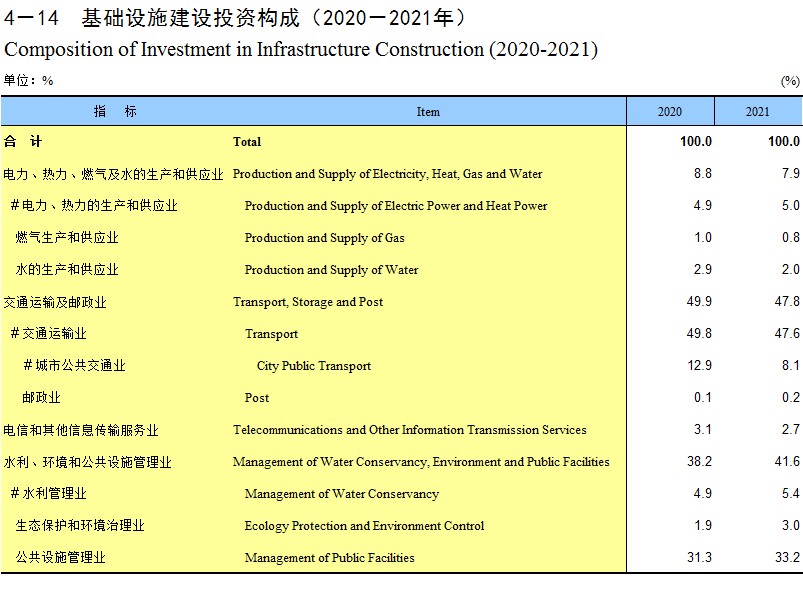
Task: Click the 指标 header cell
Action: point(115,111)
